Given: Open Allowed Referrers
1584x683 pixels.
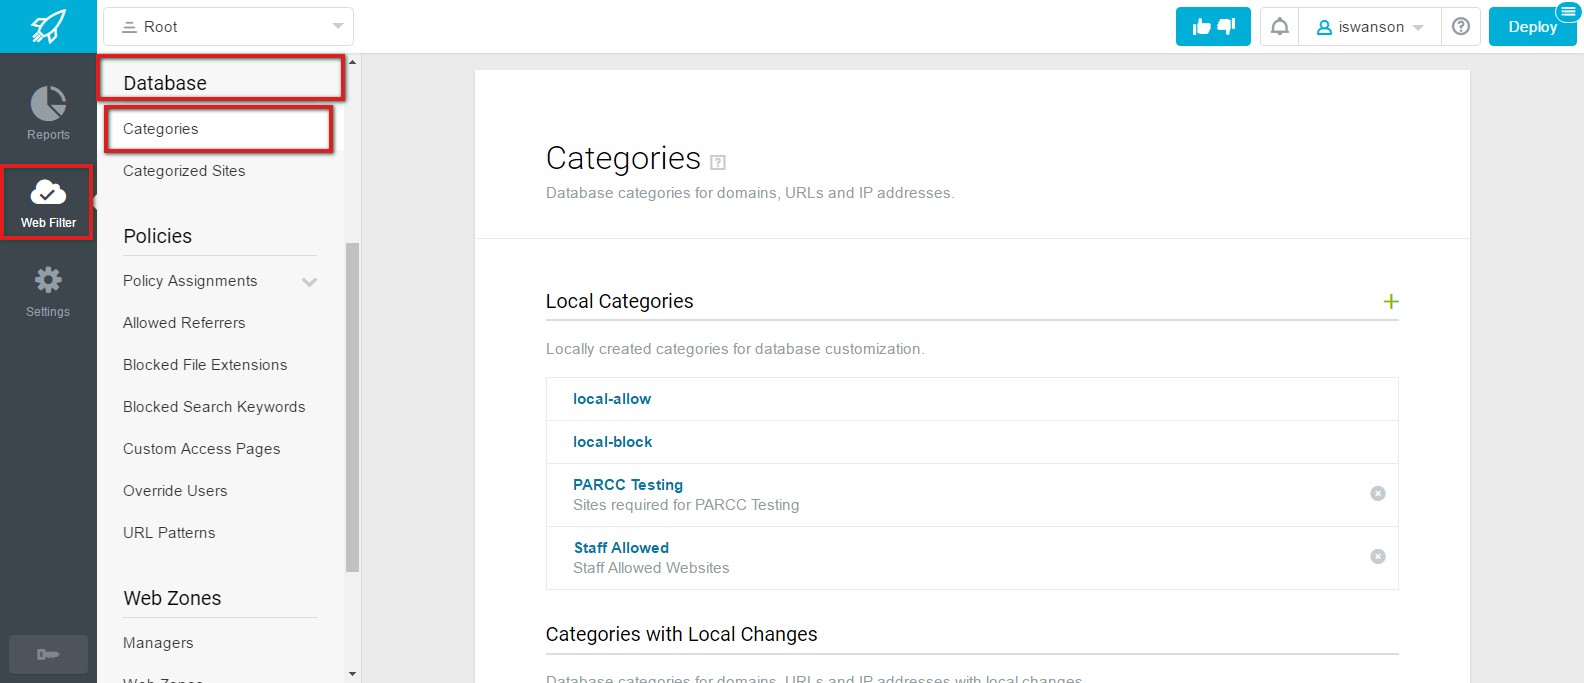Looking at the screenshot, I should (x=184, y=323).
